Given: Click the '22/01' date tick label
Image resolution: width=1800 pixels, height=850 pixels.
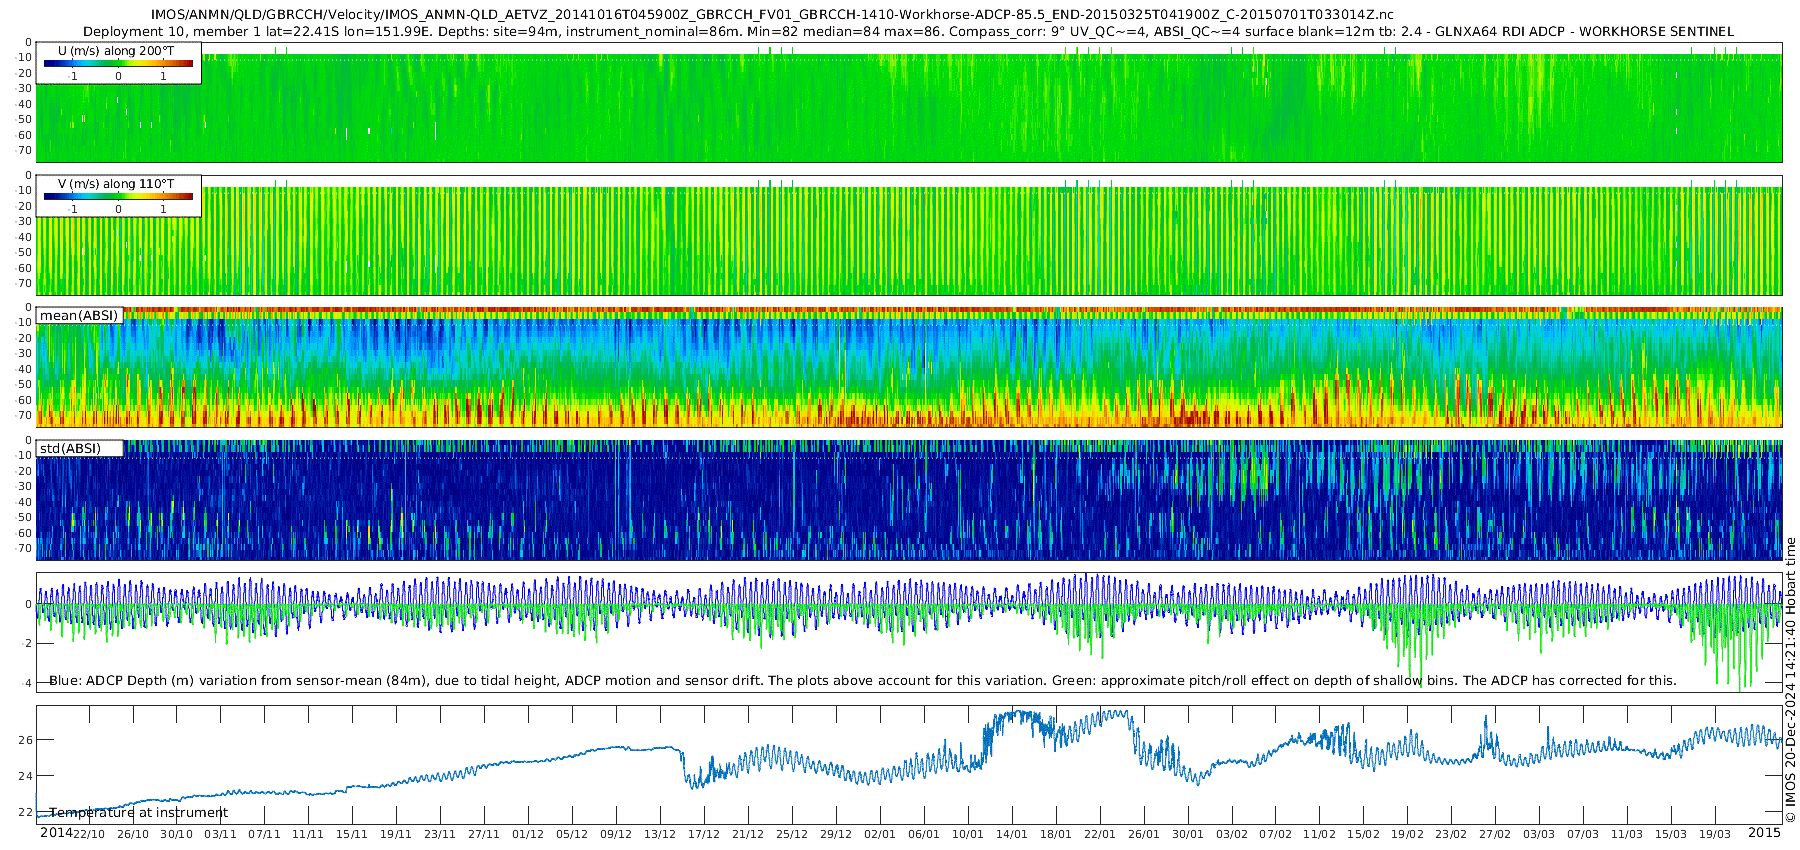Looking at the screenshot, I should [x=1100, y=834].
